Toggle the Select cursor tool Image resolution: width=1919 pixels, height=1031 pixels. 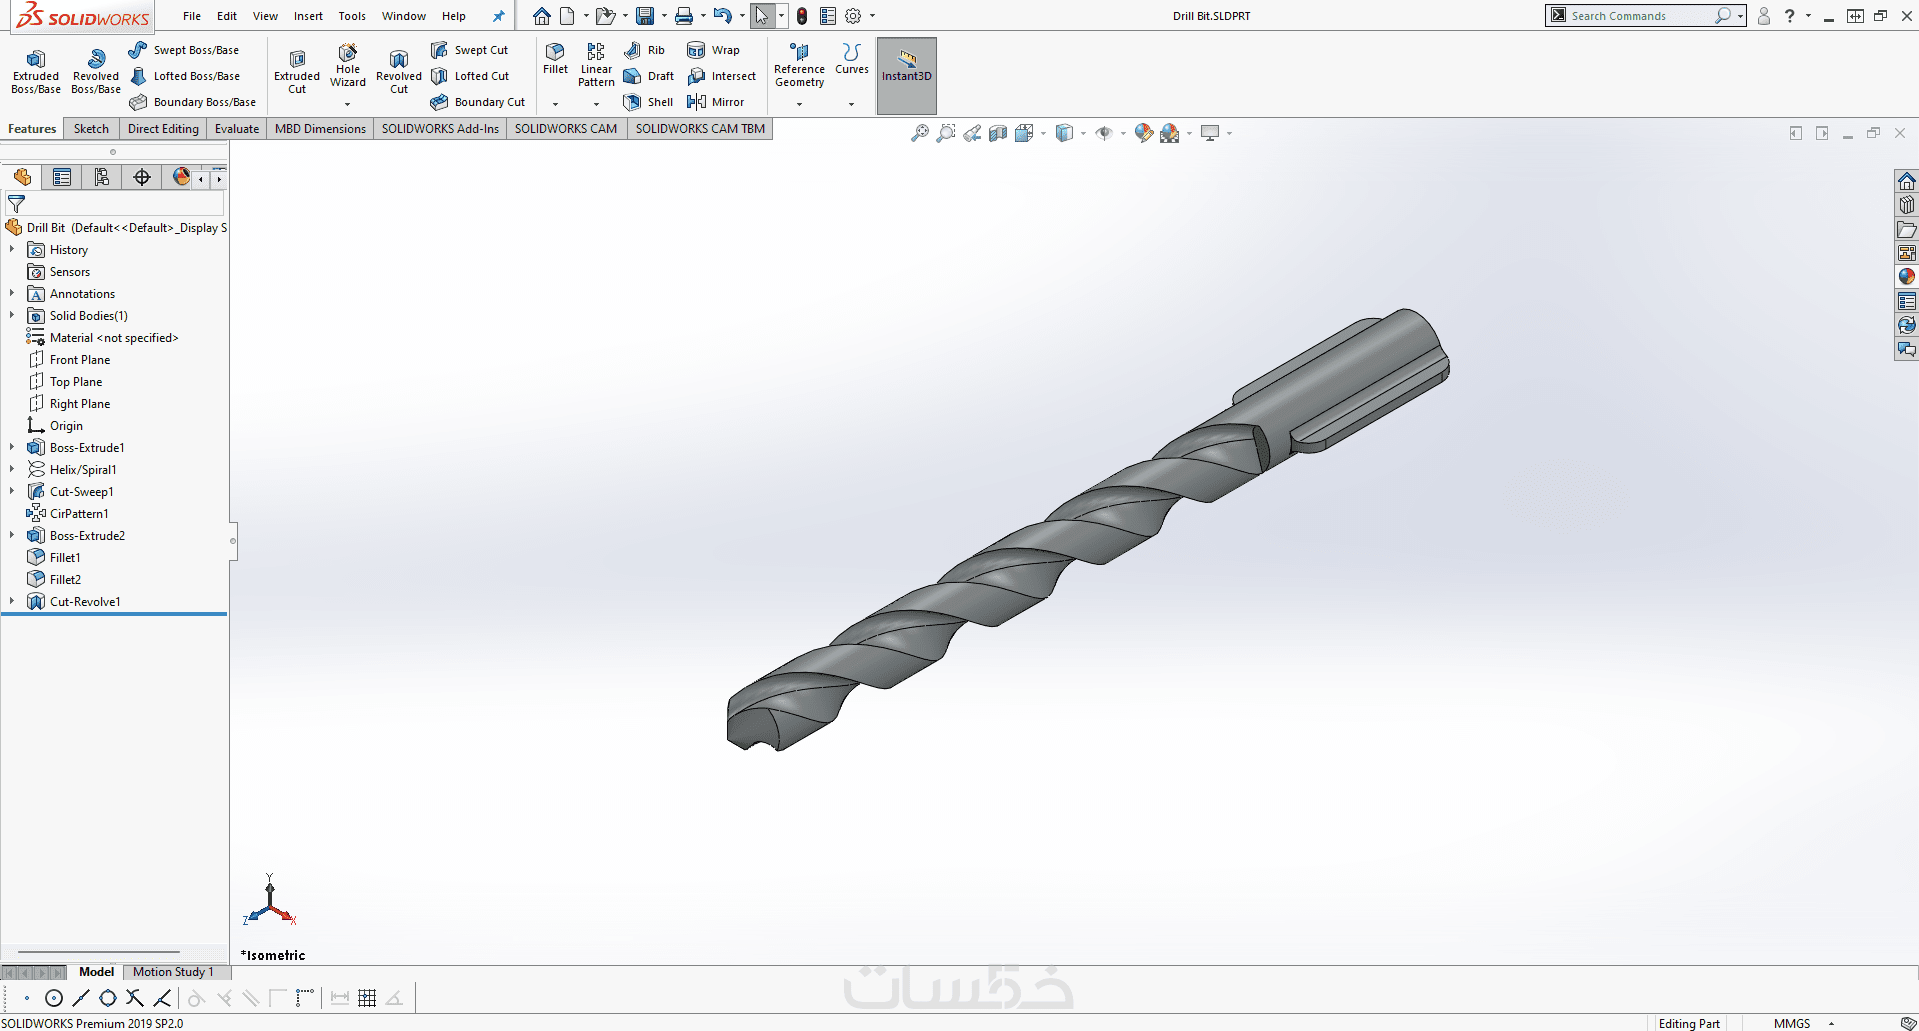click(x=762, y=16)
